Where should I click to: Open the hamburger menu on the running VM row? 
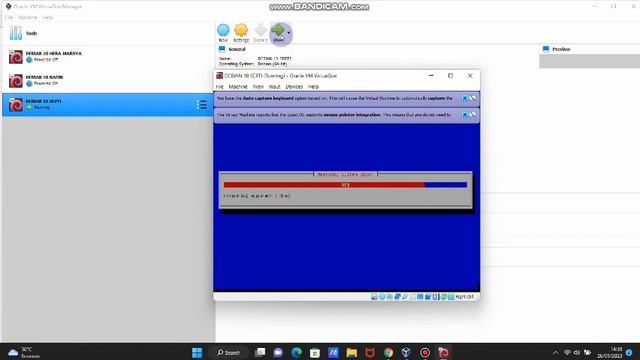pyautogui.click(x=201, y=105)
